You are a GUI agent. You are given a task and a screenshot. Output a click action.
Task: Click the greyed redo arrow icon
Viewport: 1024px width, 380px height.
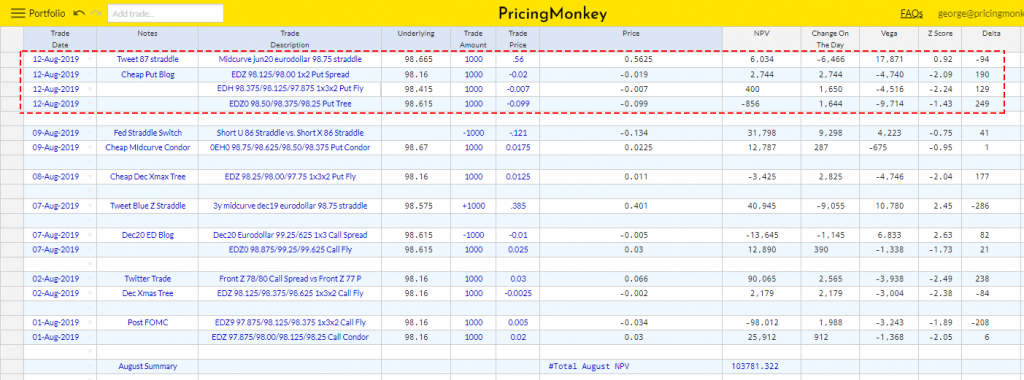click(96, 13)
